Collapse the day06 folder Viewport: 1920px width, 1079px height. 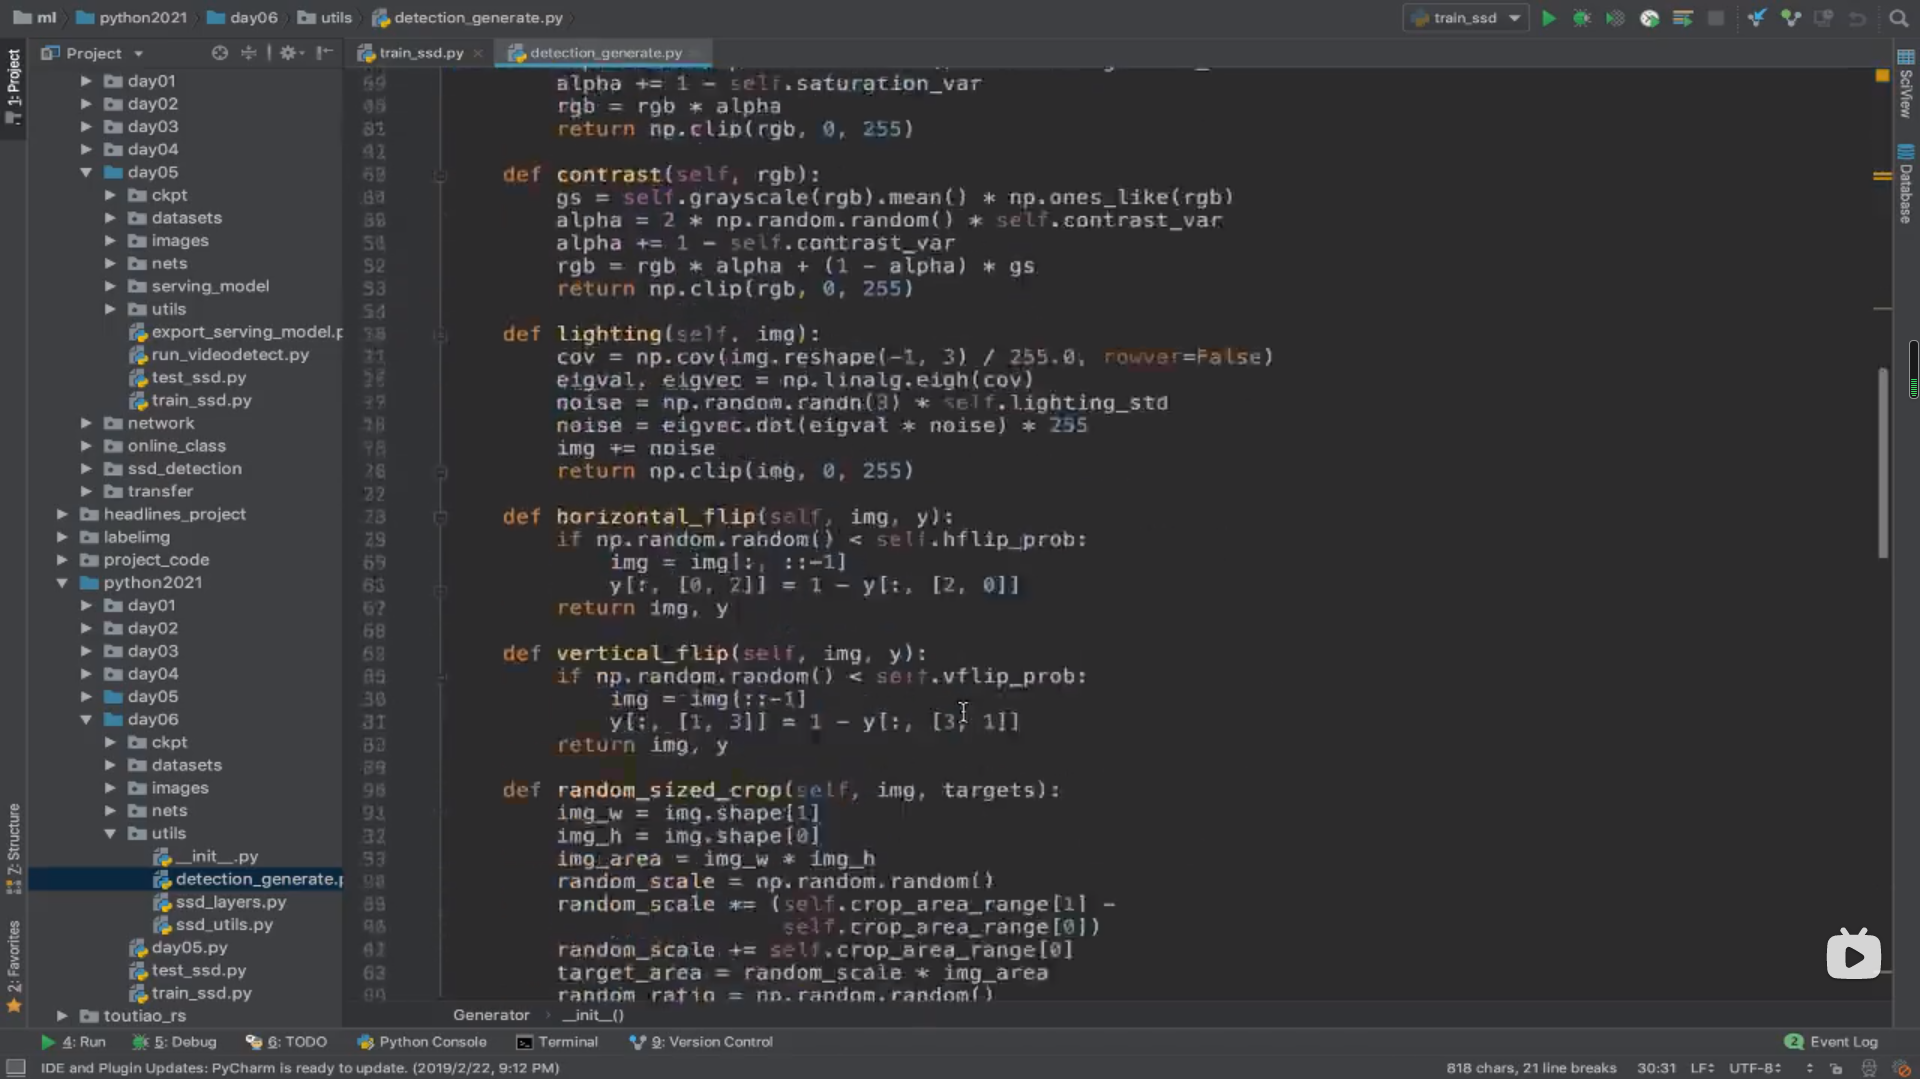coord(86,720)
